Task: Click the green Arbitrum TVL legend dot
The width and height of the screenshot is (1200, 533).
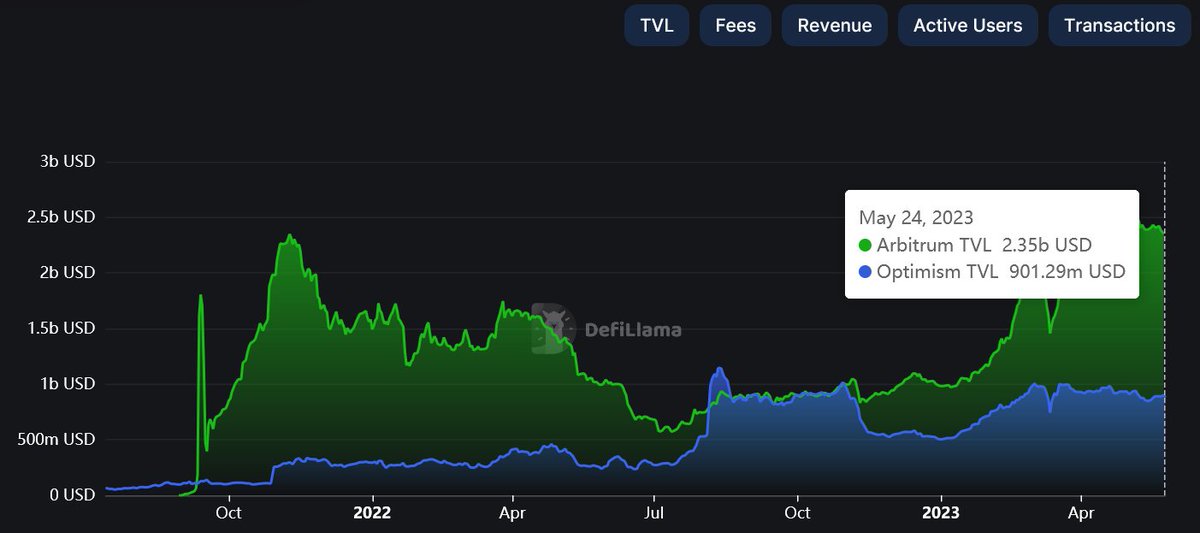Action: coord(866,245)
